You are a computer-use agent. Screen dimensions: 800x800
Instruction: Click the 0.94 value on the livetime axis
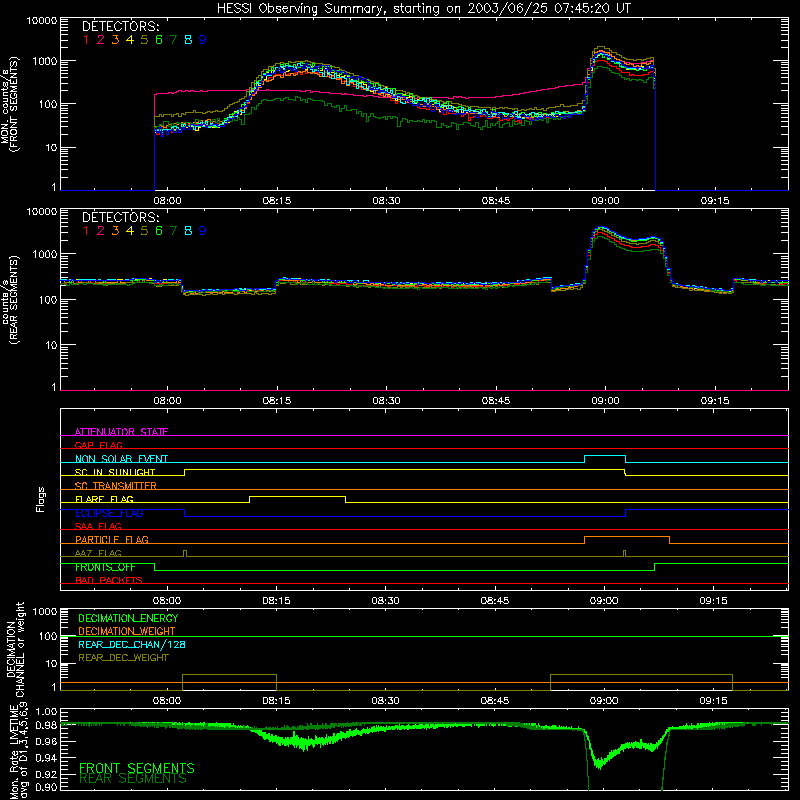coord(46,758)
